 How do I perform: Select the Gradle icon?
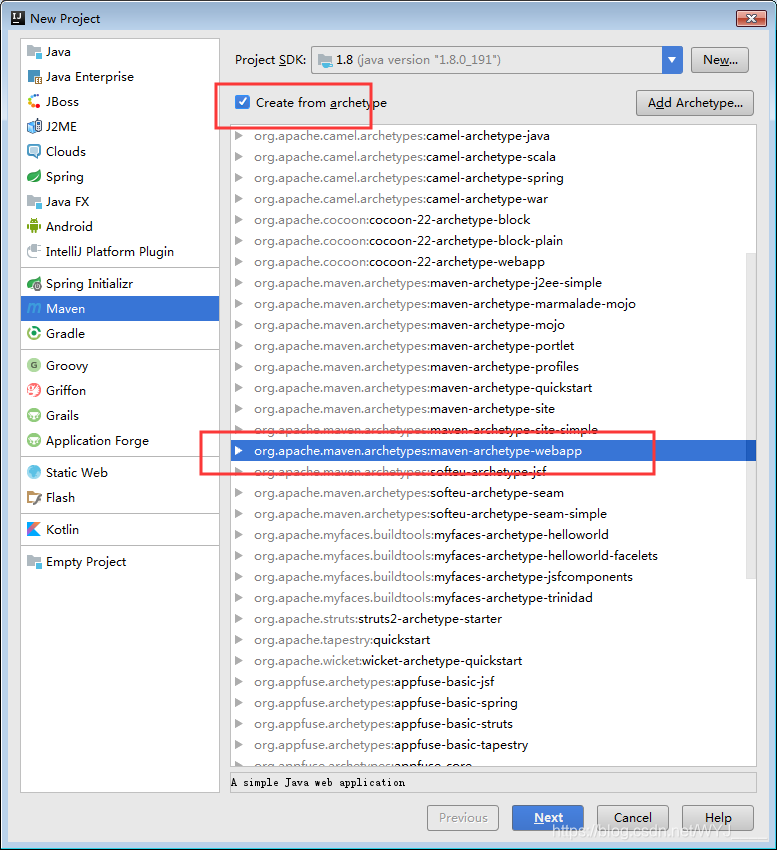pos(34,334)
